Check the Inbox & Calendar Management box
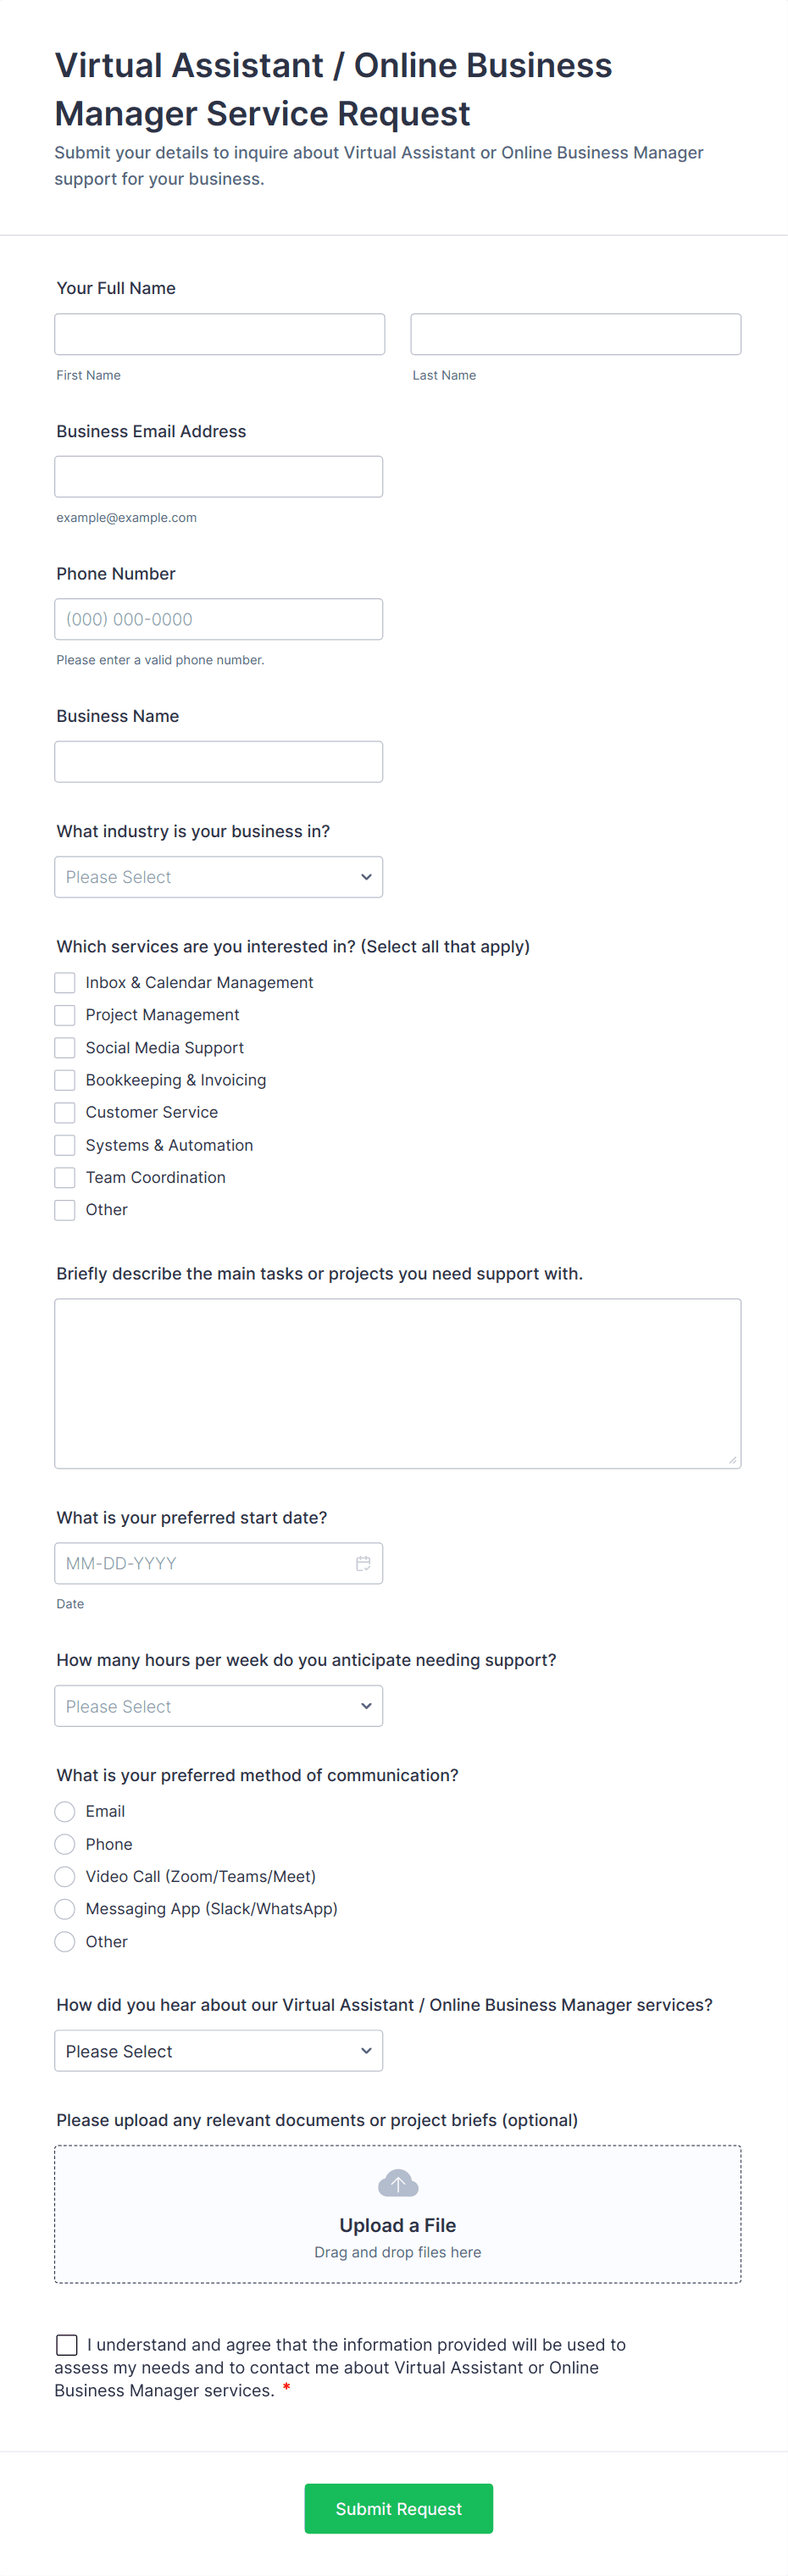This screenshot has width=788, height=2576. click(65, 983)
